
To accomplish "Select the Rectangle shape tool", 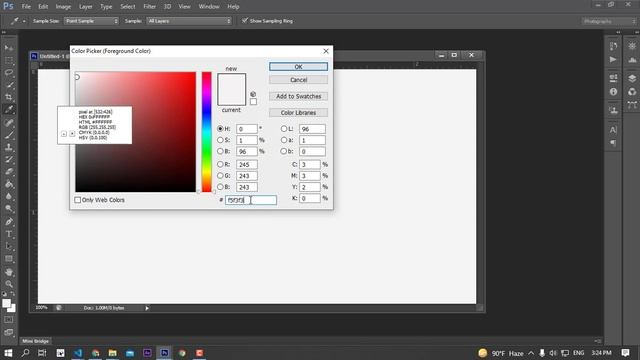I will click(9, 259).
